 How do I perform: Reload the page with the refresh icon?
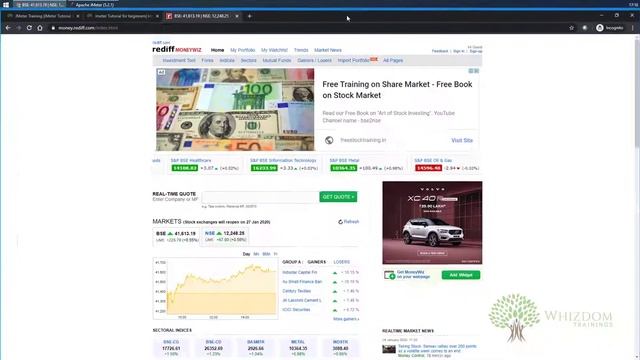click(x=29, y=28)
